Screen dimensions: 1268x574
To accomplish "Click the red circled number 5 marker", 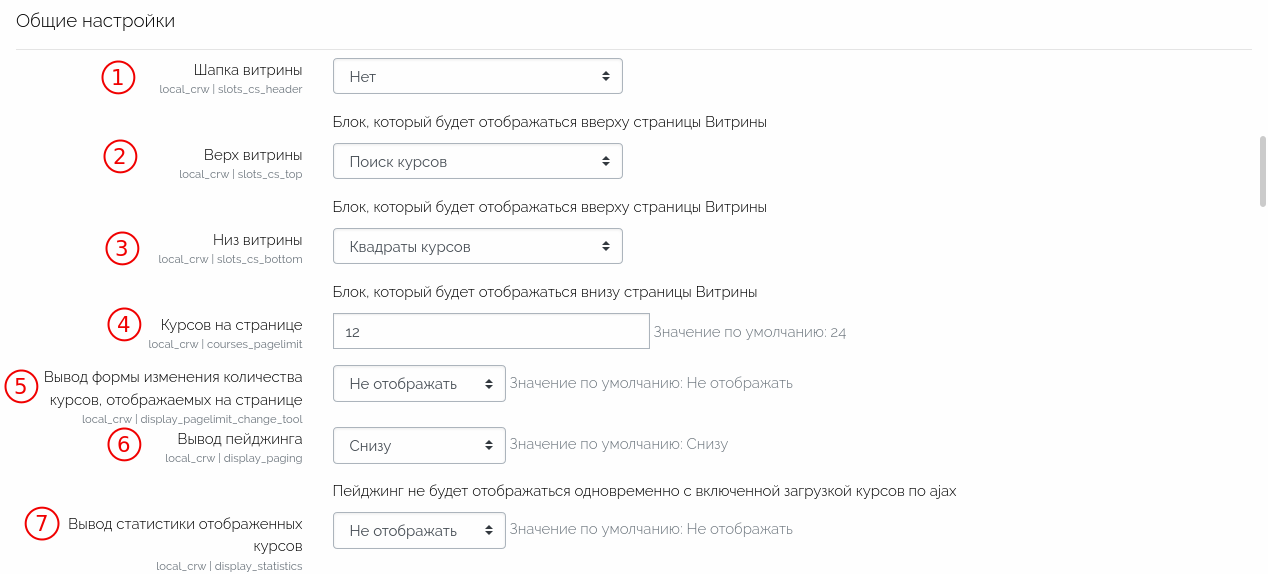I will click(x=21, y=386).
